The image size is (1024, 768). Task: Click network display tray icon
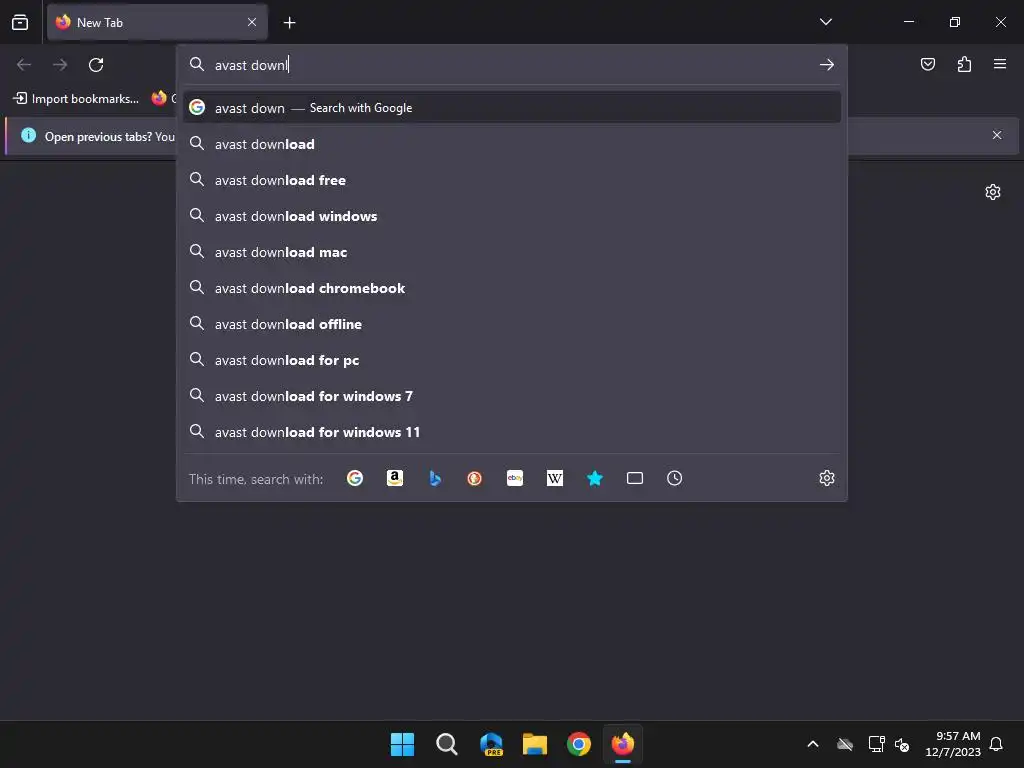876,744
